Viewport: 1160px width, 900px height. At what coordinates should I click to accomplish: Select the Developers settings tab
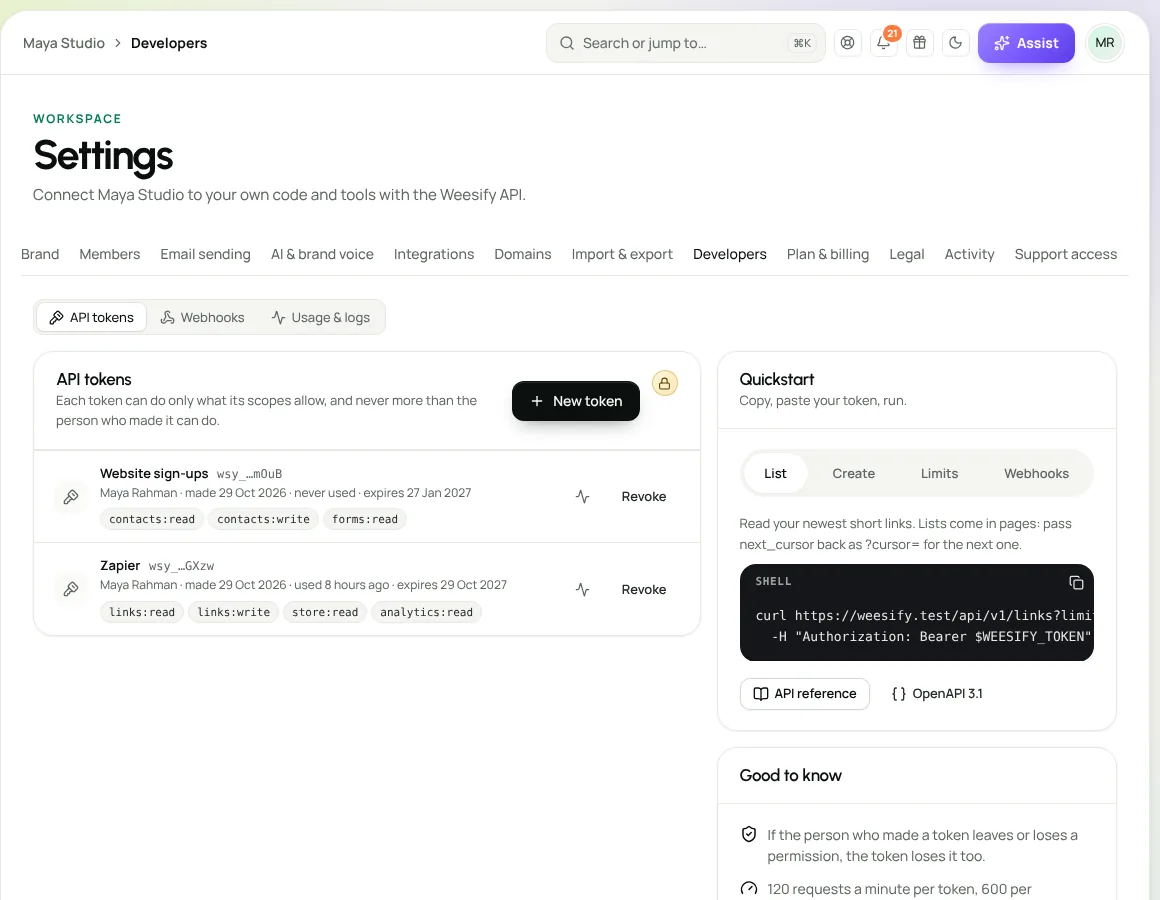click(x=729, y=254)
